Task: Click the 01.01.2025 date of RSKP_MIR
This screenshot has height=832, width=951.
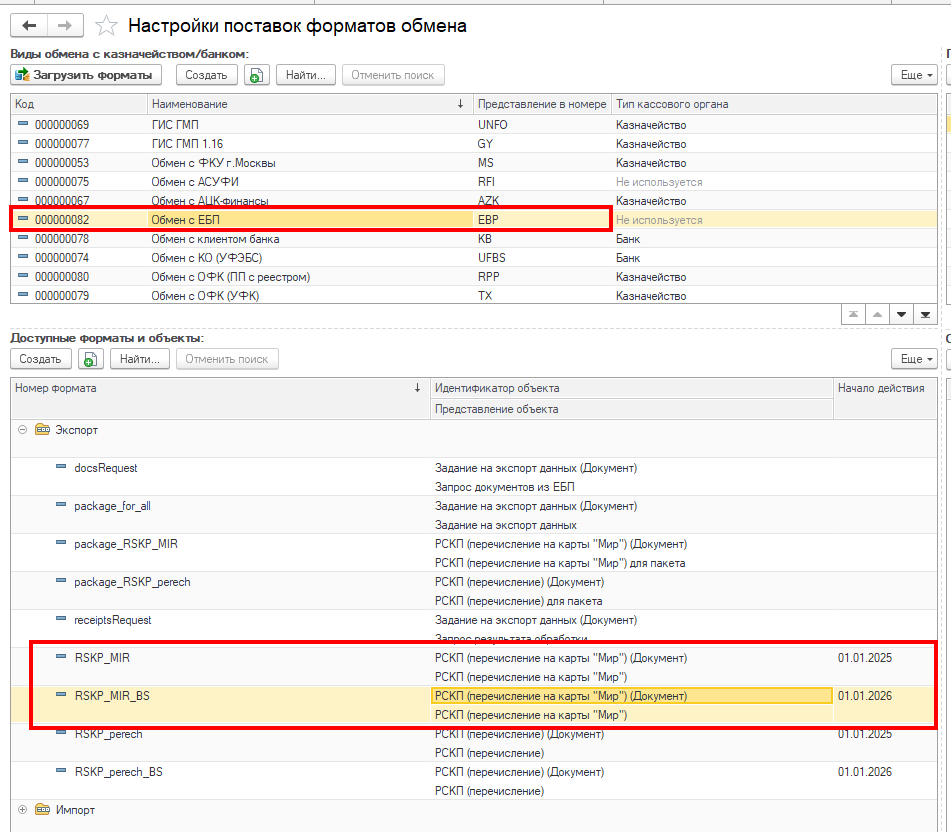Action: pyautogui.click(x=865, y=658)
